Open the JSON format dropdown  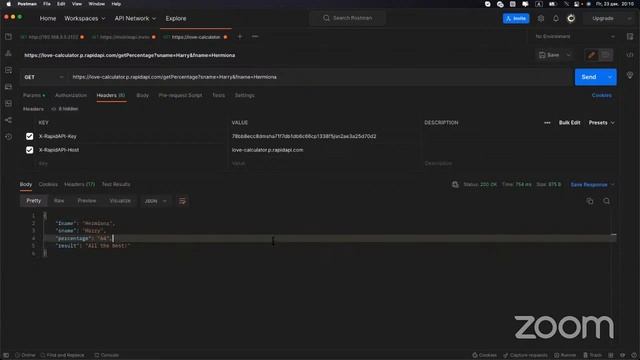click(x=155, y=201)
